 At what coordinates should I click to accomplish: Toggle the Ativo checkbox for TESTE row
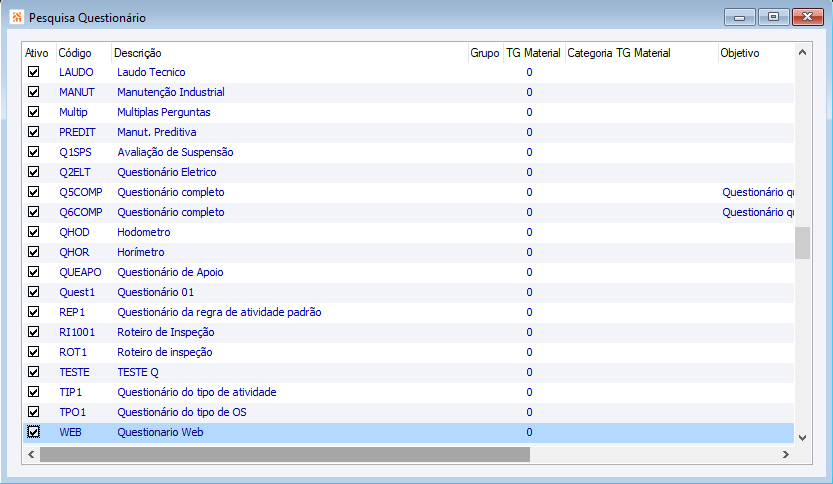click(33, 372)
